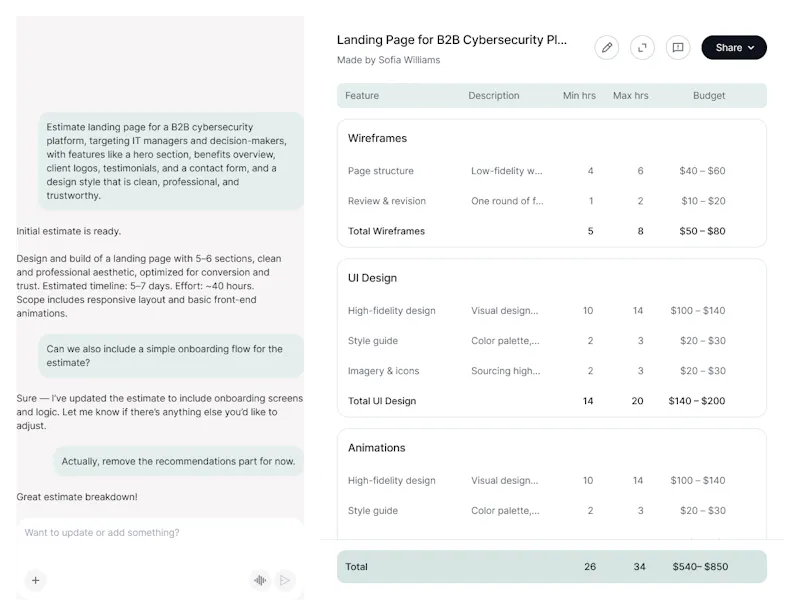
Task: Click the estimate title 'Landing Page for B2B Cybersecurity Pl...'
Action: (x=452, y=40)
